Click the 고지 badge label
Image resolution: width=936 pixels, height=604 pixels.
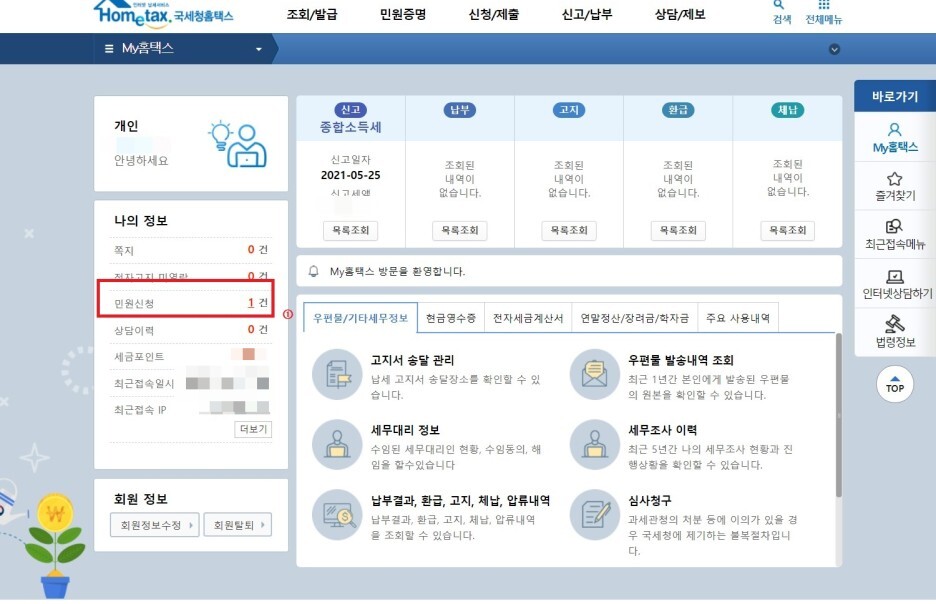click(569, 110)
